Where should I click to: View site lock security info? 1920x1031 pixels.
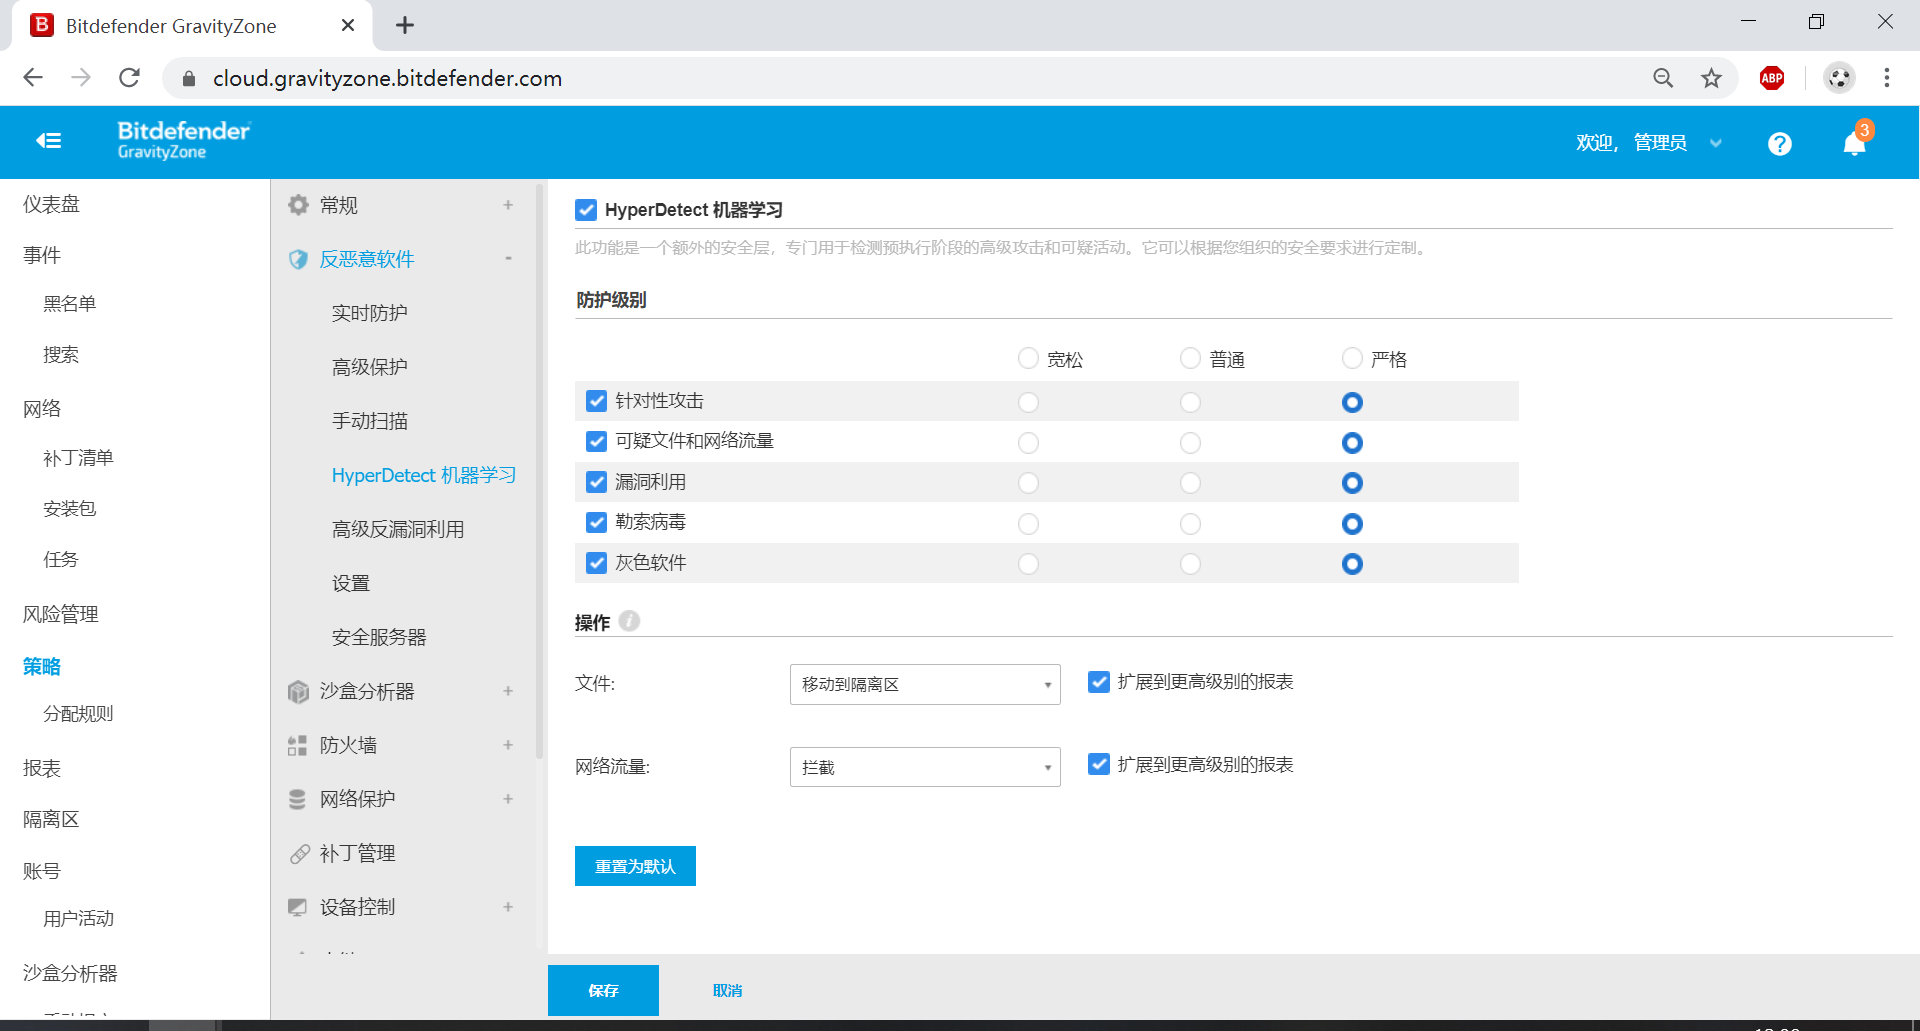[x=189, y=78]
